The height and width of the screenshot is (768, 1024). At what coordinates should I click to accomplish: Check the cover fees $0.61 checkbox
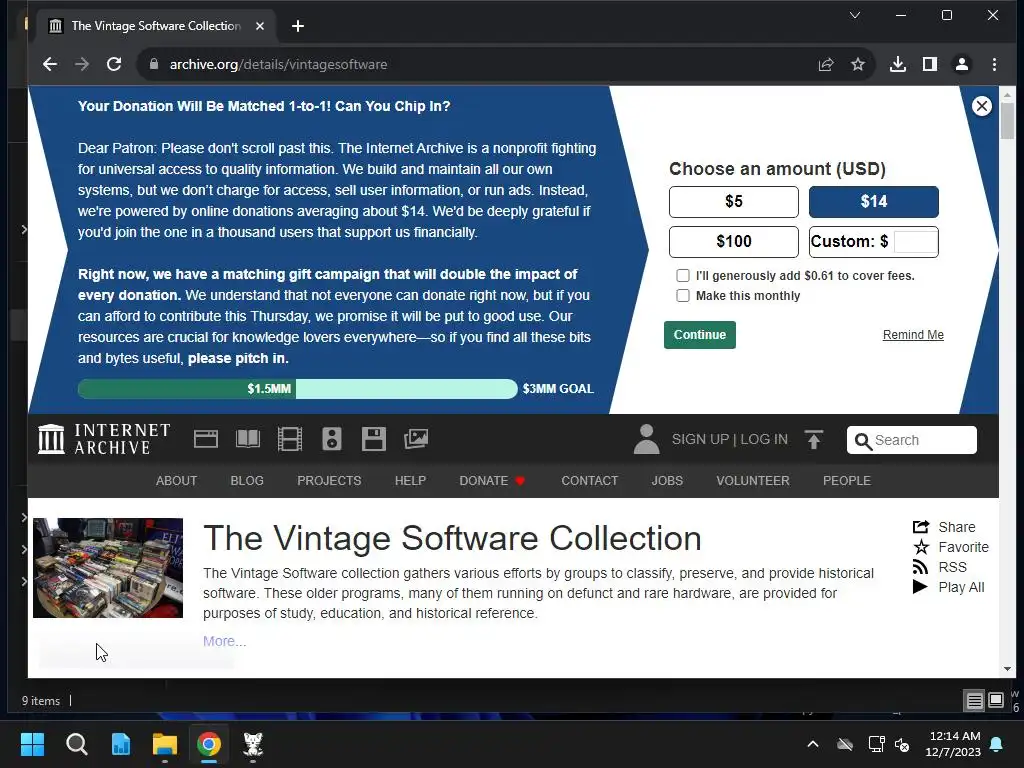(x=683, y=276)
